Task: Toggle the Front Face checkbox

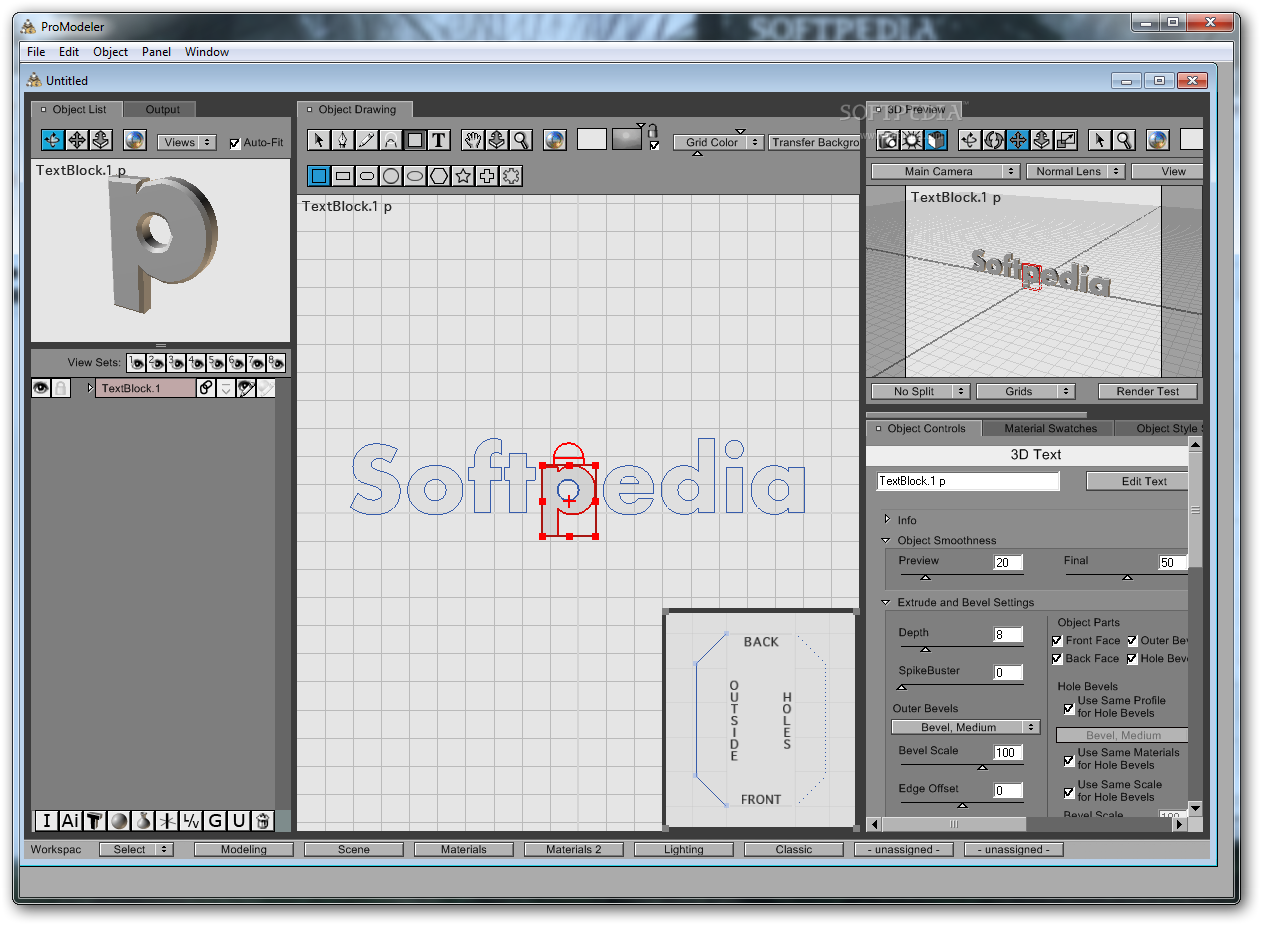Action: point(1058,640)
